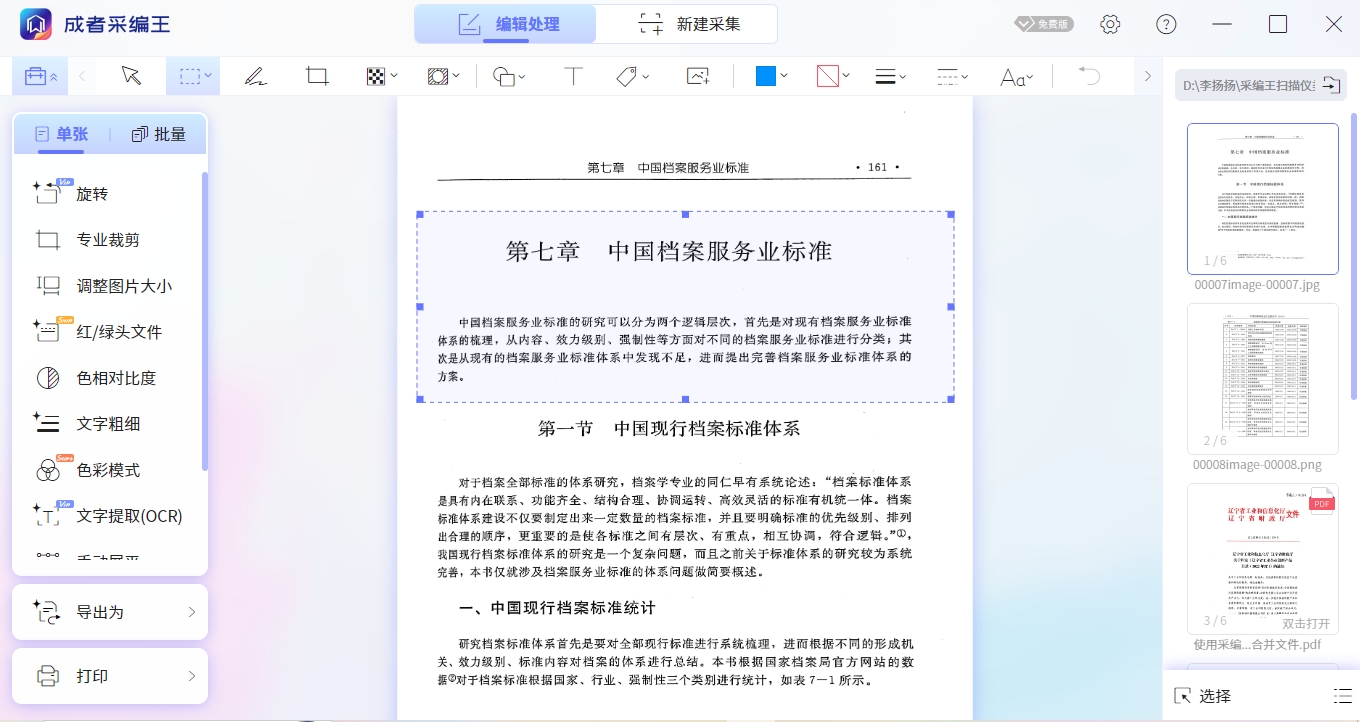Pick the shapes tool icon

click(504, 77)
